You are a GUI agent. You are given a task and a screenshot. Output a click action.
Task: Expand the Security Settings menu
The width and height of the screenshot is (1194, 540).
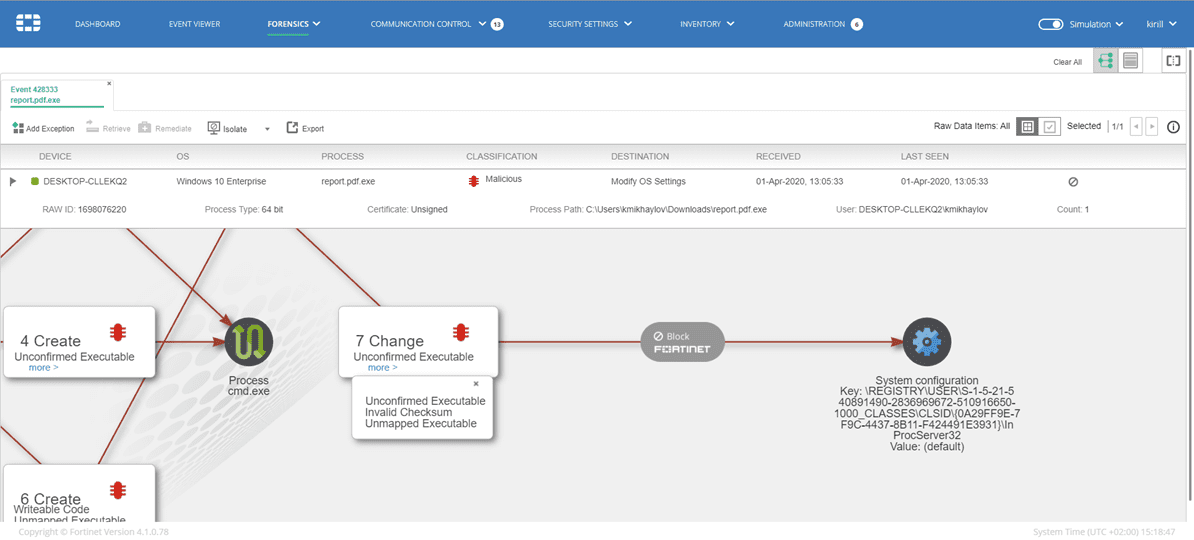(x=590, y=24)
